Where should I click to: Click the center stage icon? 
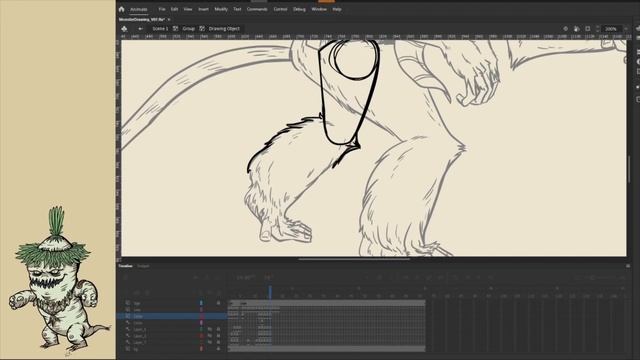[565, 29]
